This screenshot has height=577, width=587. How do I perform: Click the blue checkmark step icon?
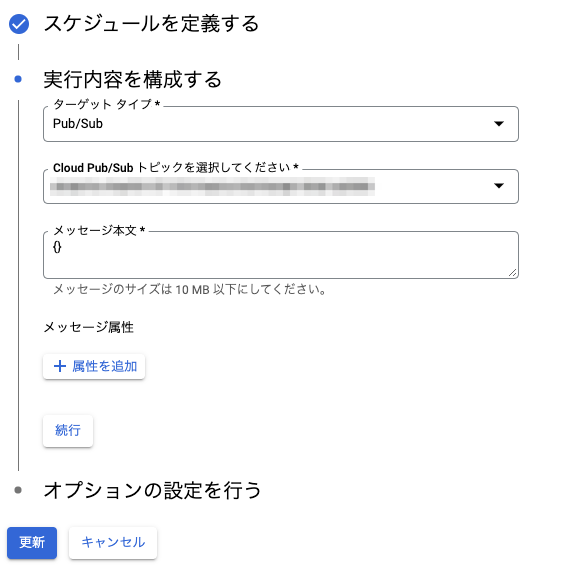point(19,24)
